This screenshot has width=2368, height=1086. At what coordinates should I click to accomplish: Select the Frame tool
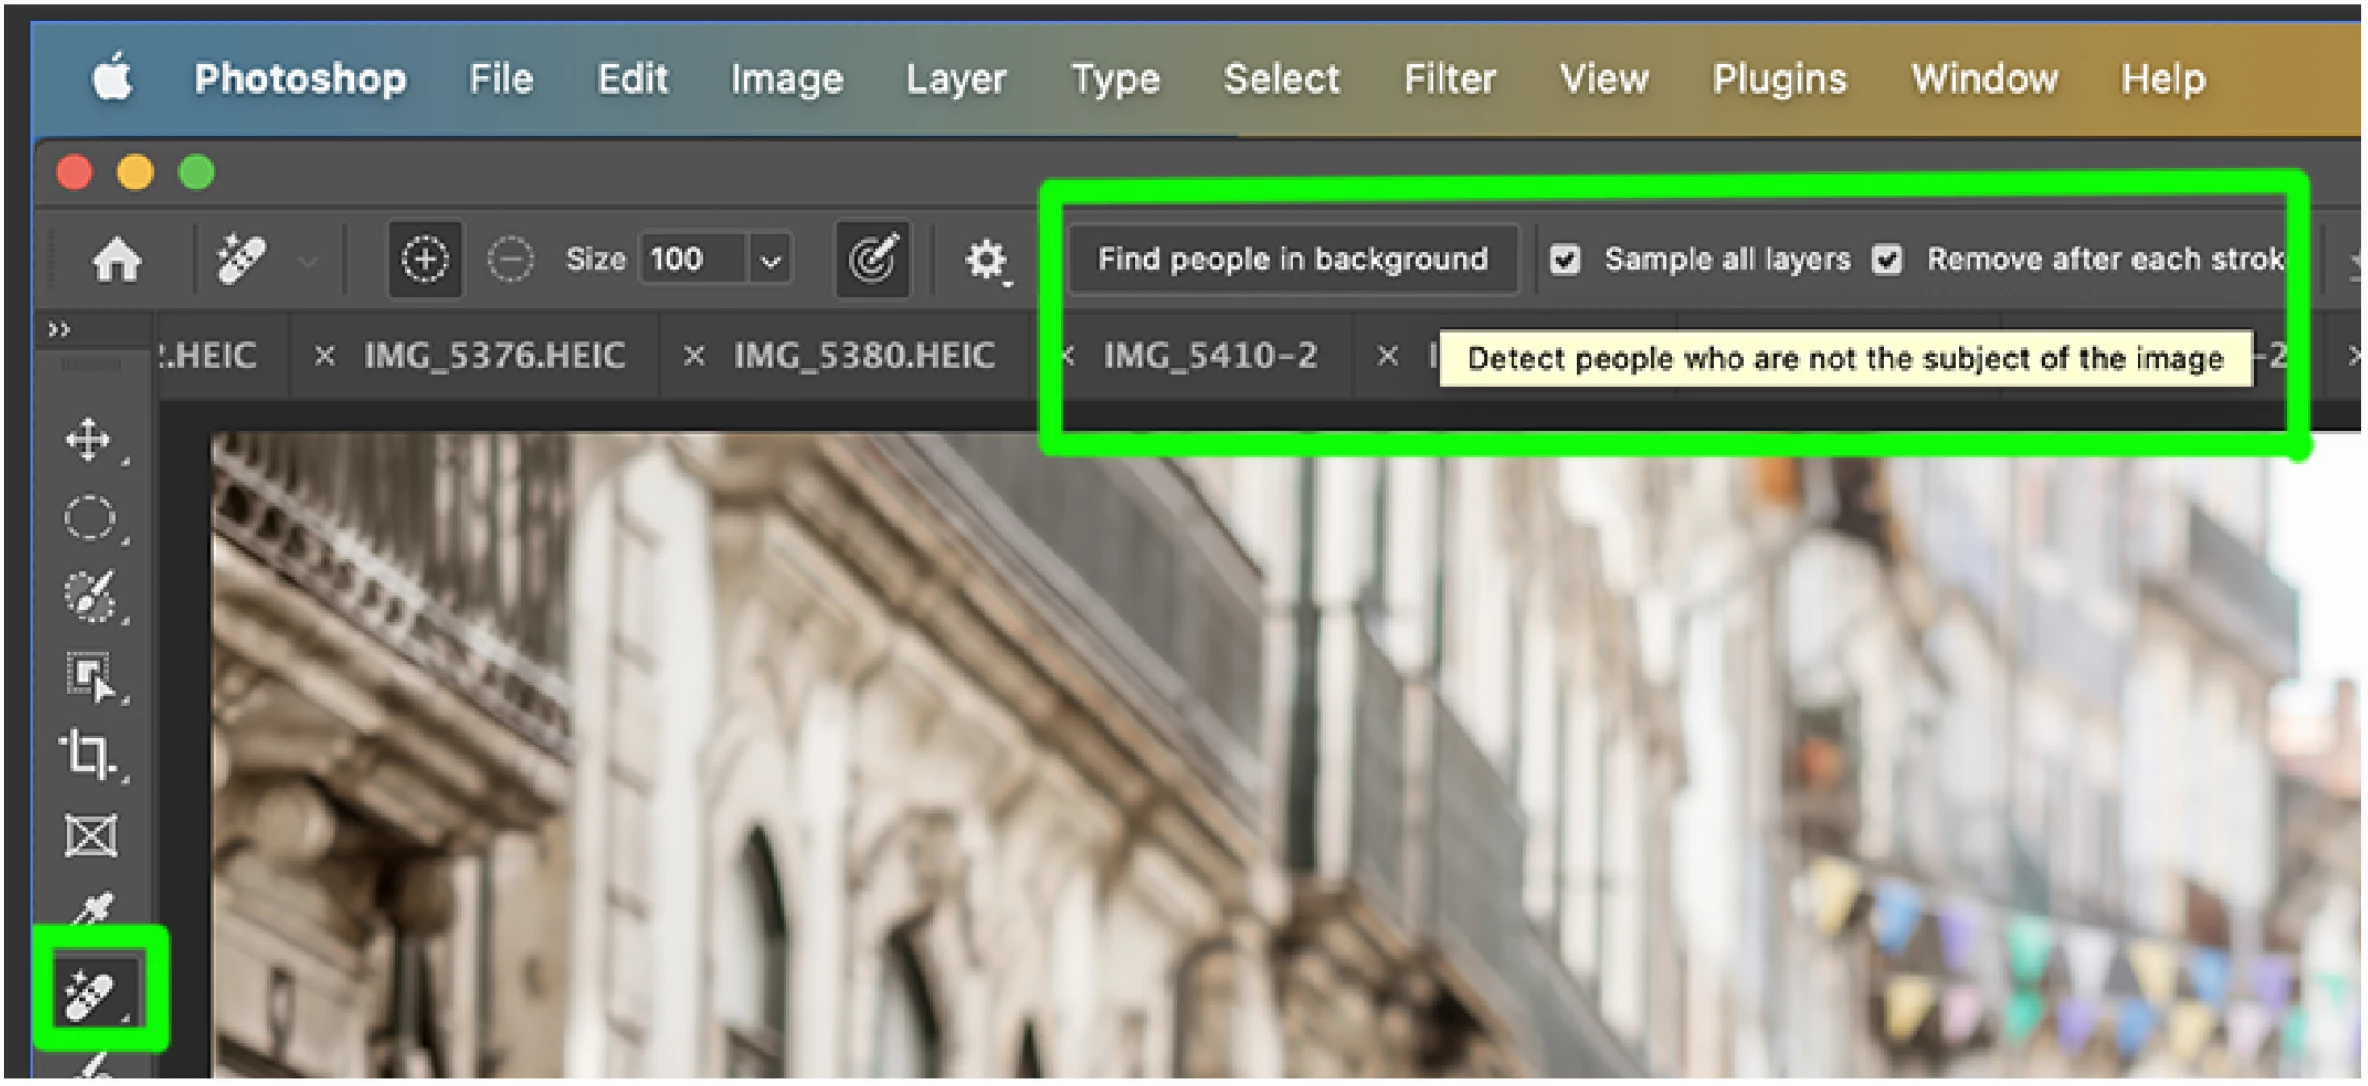click(89, 835)
